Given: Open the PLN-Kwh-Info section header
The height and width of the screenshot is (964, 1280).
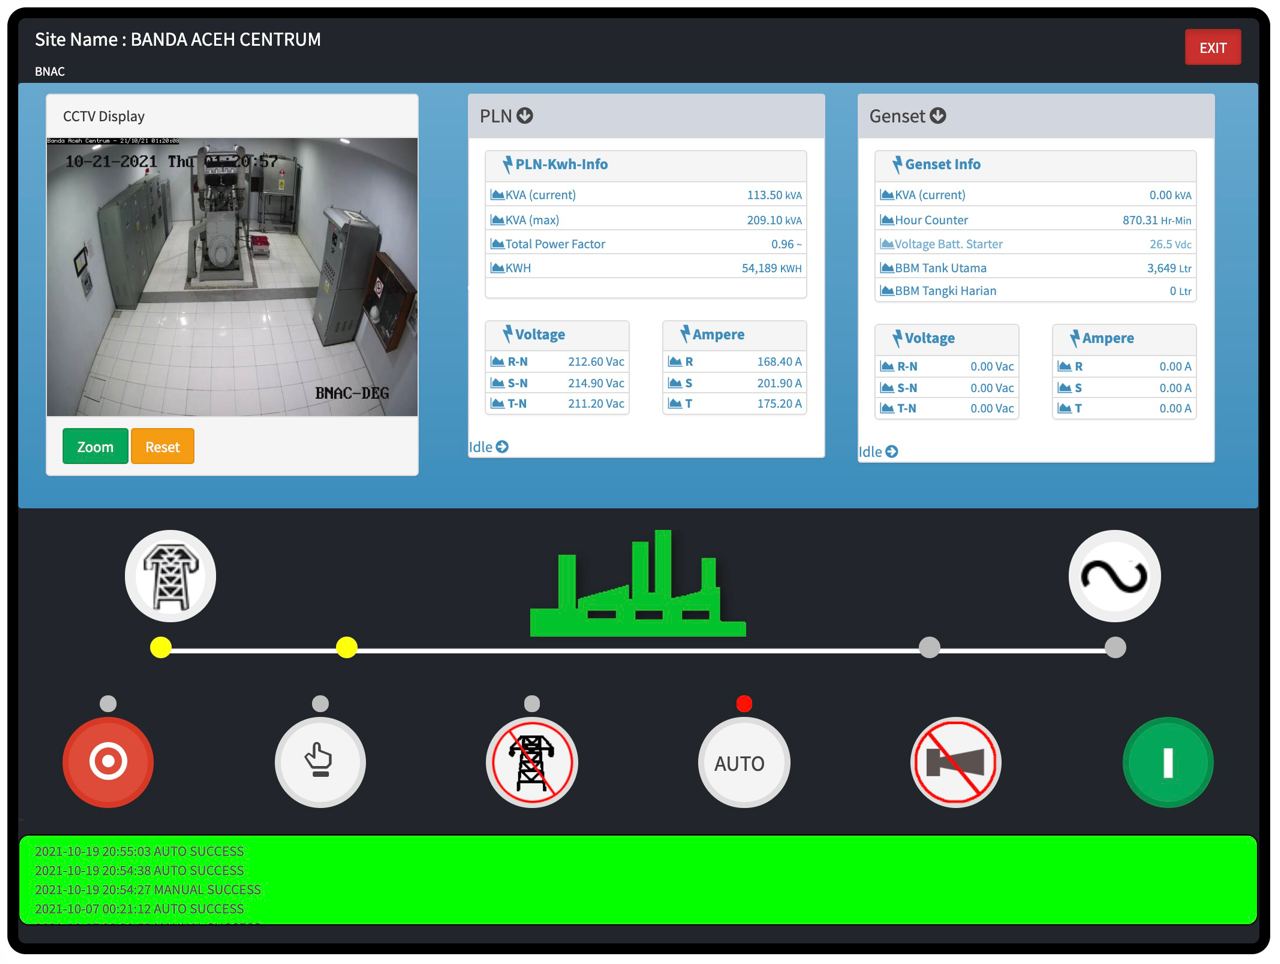Looking at the screenshot, I should coord(560,165).
